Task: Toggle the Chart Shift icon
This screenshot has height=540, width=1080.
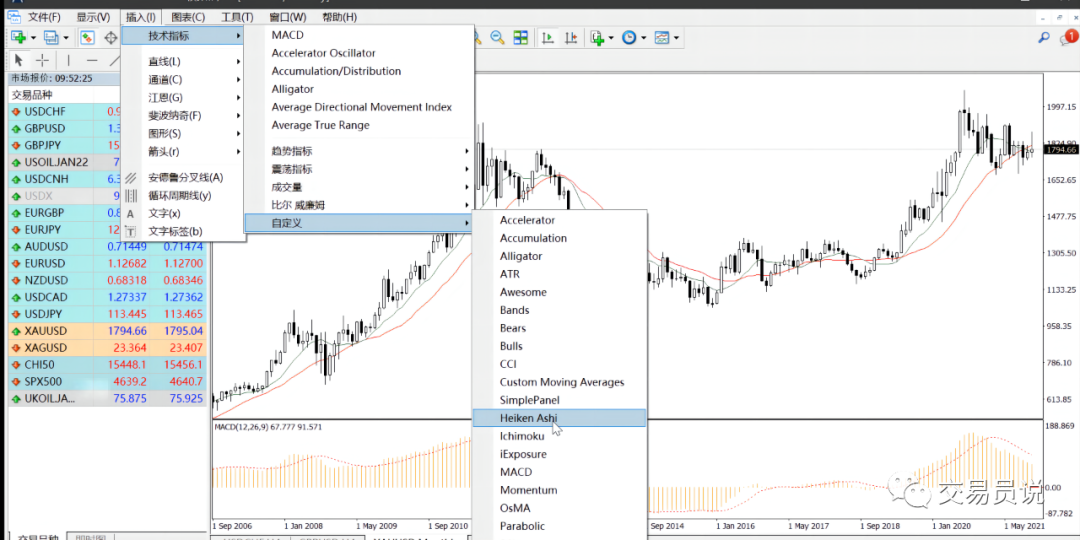Action: coord(571,37)
